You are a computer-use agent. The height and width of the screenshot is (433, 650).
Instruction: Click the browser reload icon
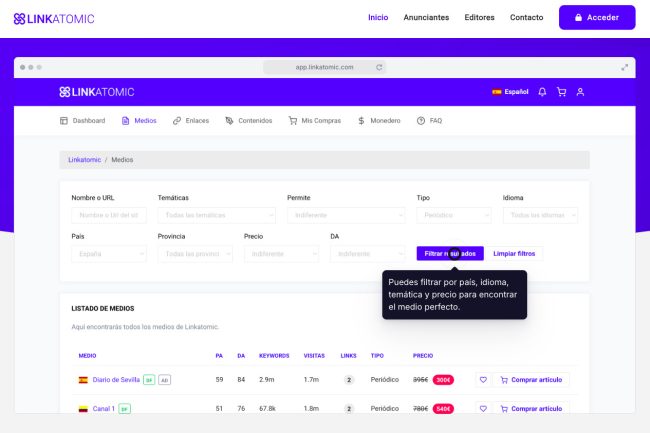(x=379, y=67)
